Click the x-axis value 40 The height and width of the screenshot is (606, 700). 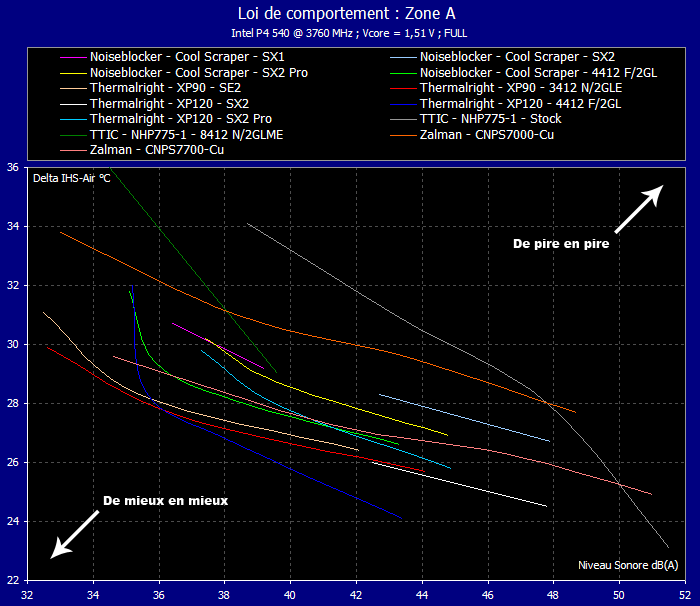pos(290,595)
